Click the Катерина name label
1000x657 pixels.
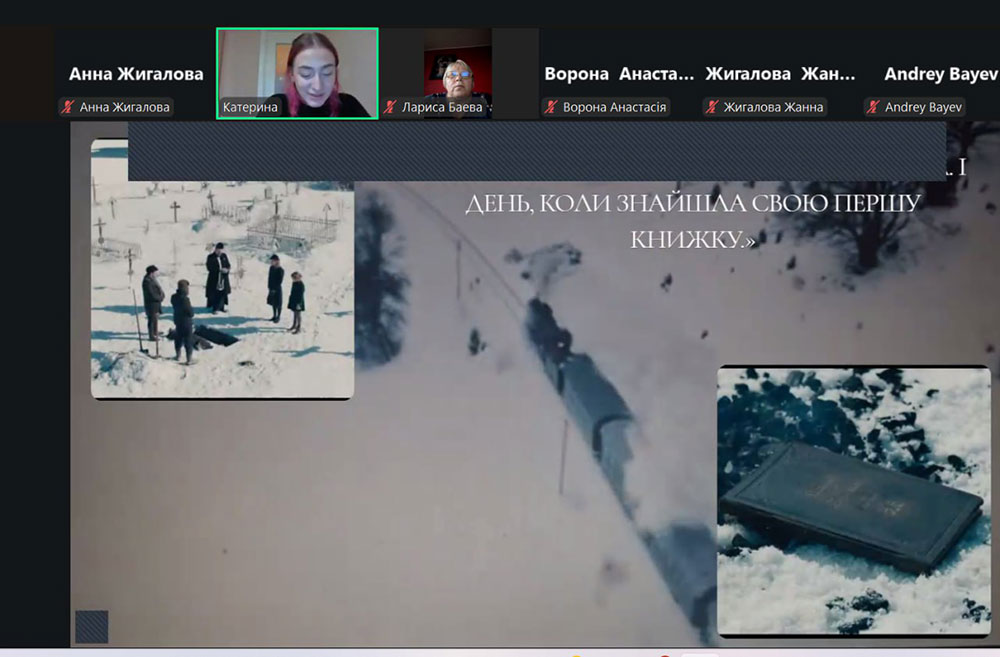pyautogui.click(x=251, y=107)
